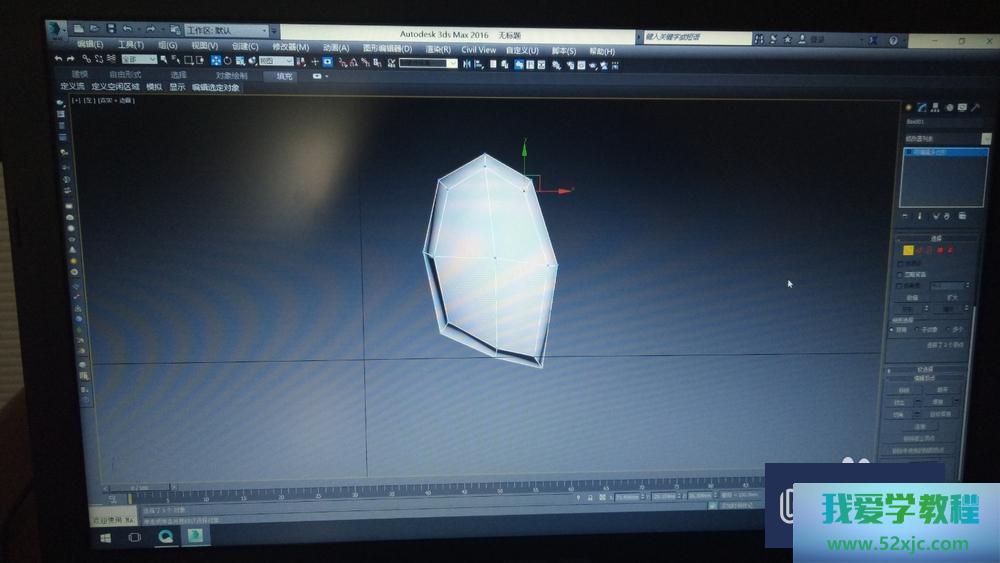Click the 编辑选定对象 ribbon button
1000x563 pixels.
(216, 87)
